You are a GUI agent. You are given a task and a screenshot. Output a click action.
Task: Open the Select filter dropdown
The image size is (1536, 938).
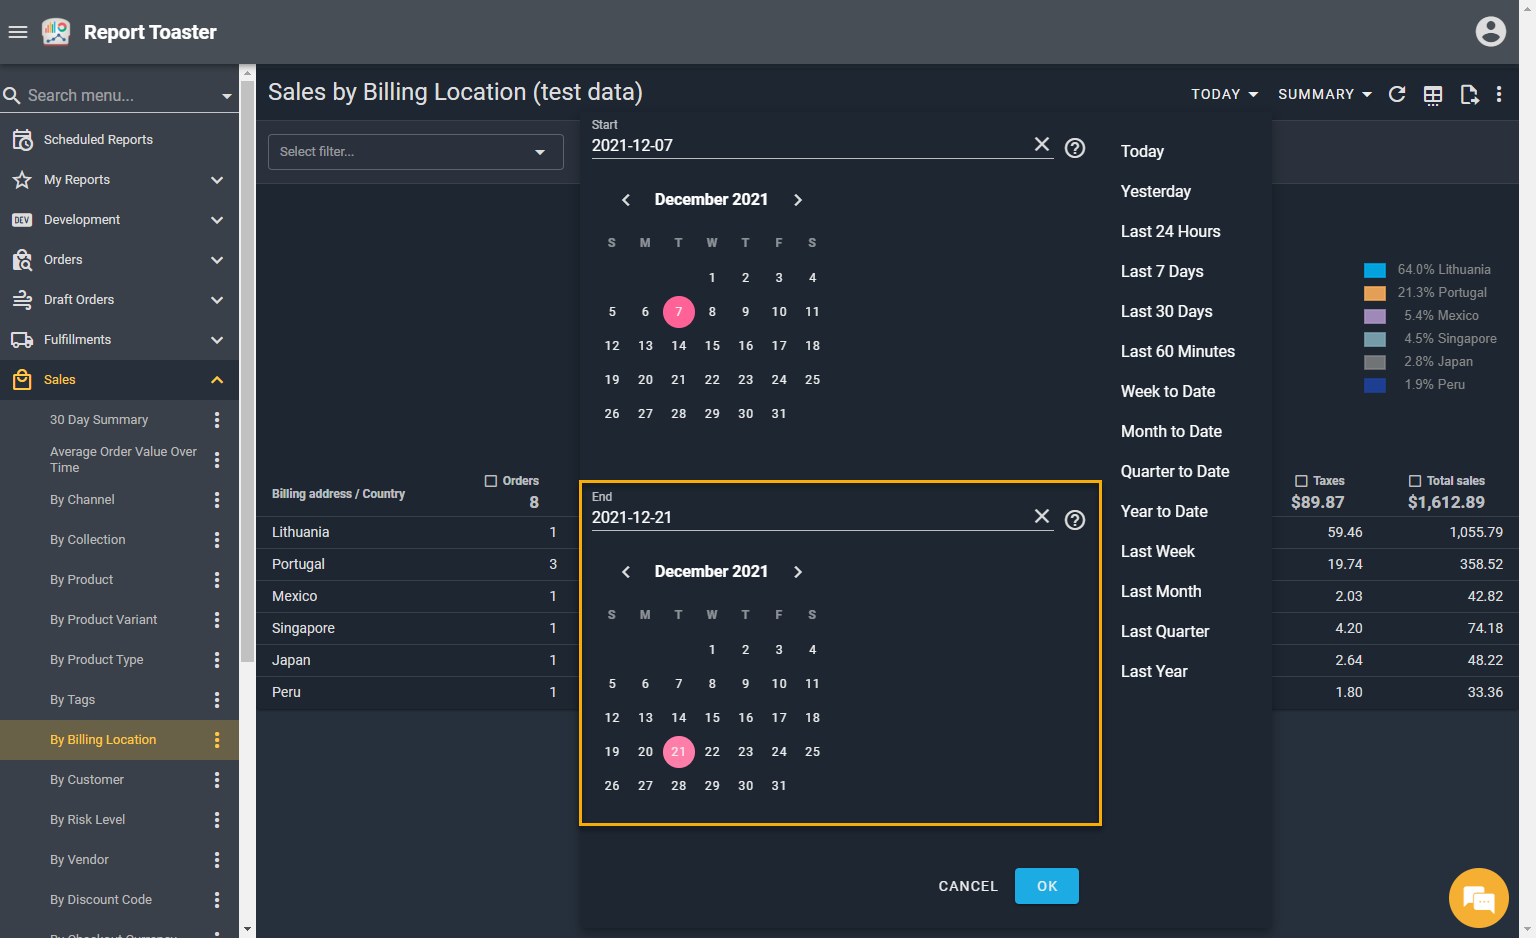point(415,152)
